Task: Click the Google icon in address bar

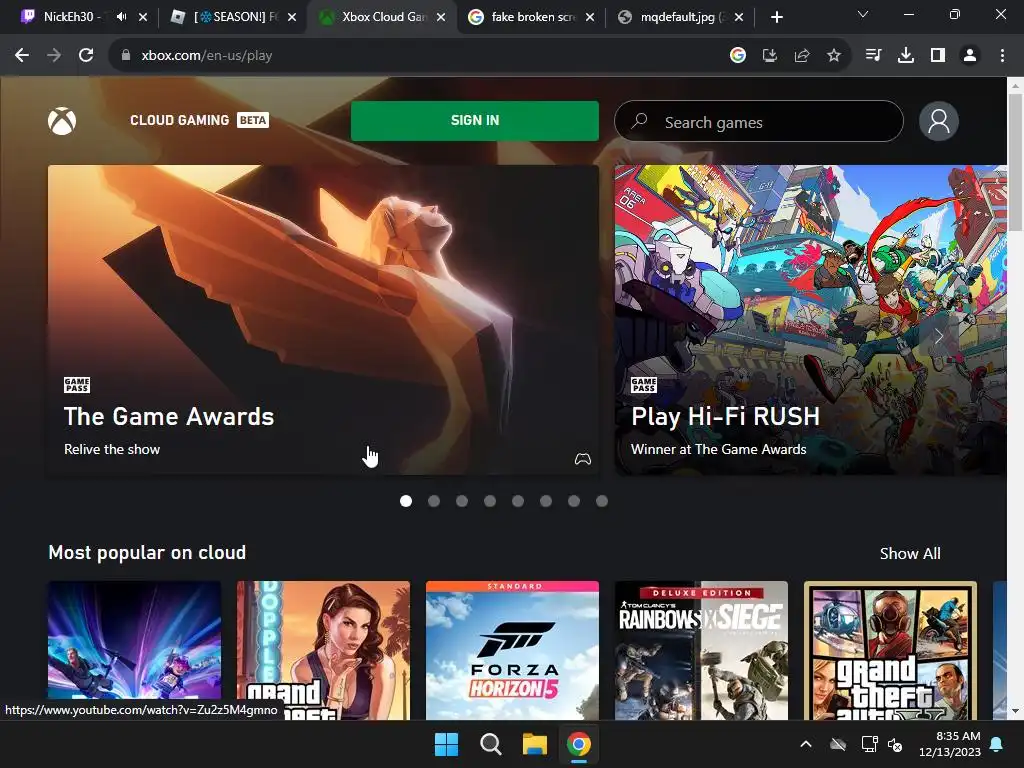Action: (737, 56)
